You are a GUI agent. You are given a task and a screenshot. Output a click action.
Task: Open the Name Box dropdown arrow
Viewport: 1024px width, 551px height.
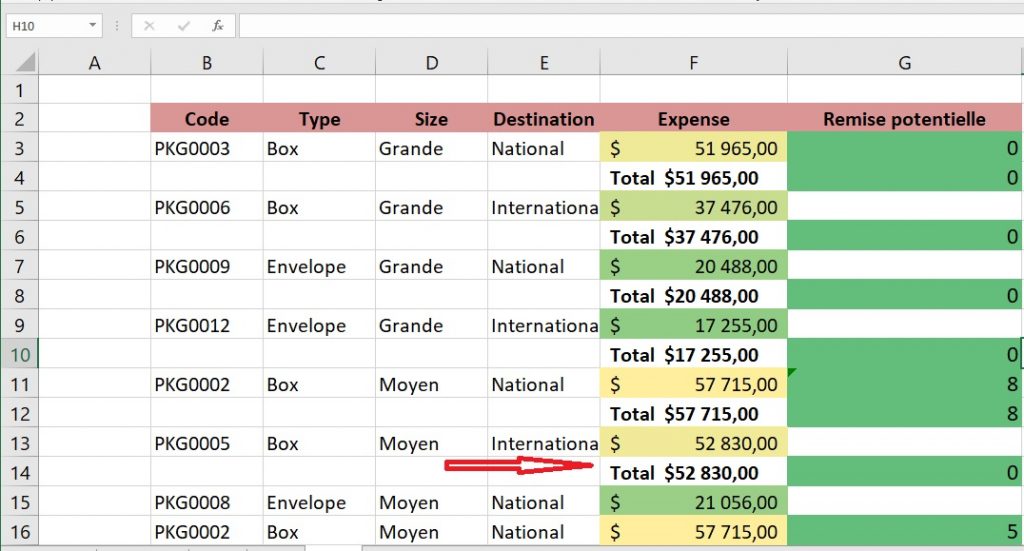pyautogui.click(x=93, y=26)
